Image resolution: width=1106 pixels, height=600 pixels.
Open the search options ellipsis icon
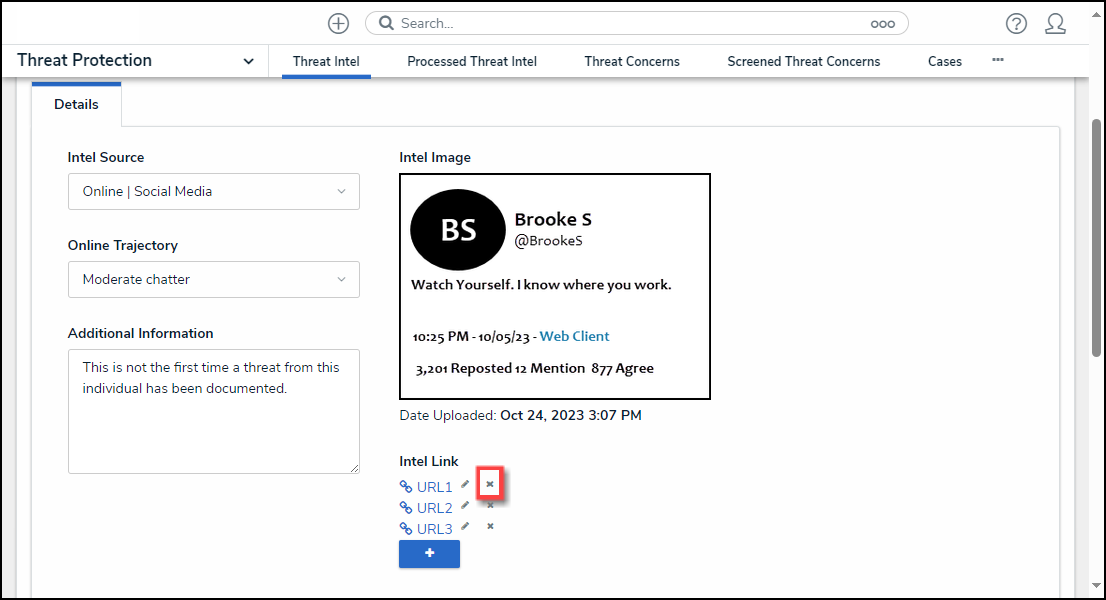tap(882, 24)
